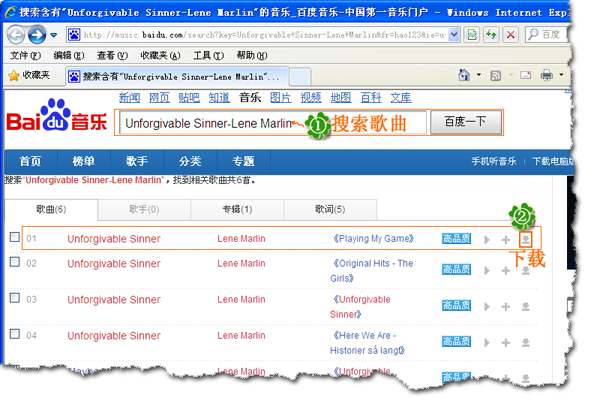Click the browser search box labeled 百度
This screenshot has width=591, height=405.
click(x=547, y=35)
